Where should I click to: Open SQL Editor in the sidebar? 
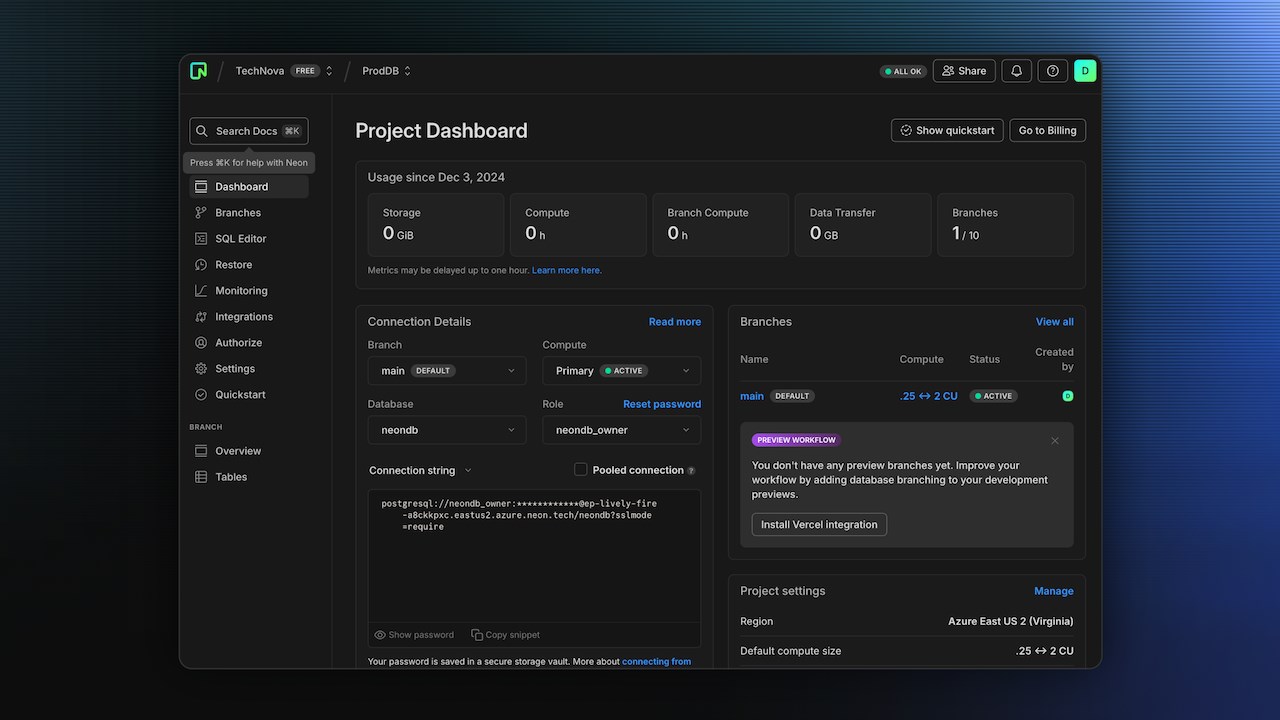tap(240, 239)
